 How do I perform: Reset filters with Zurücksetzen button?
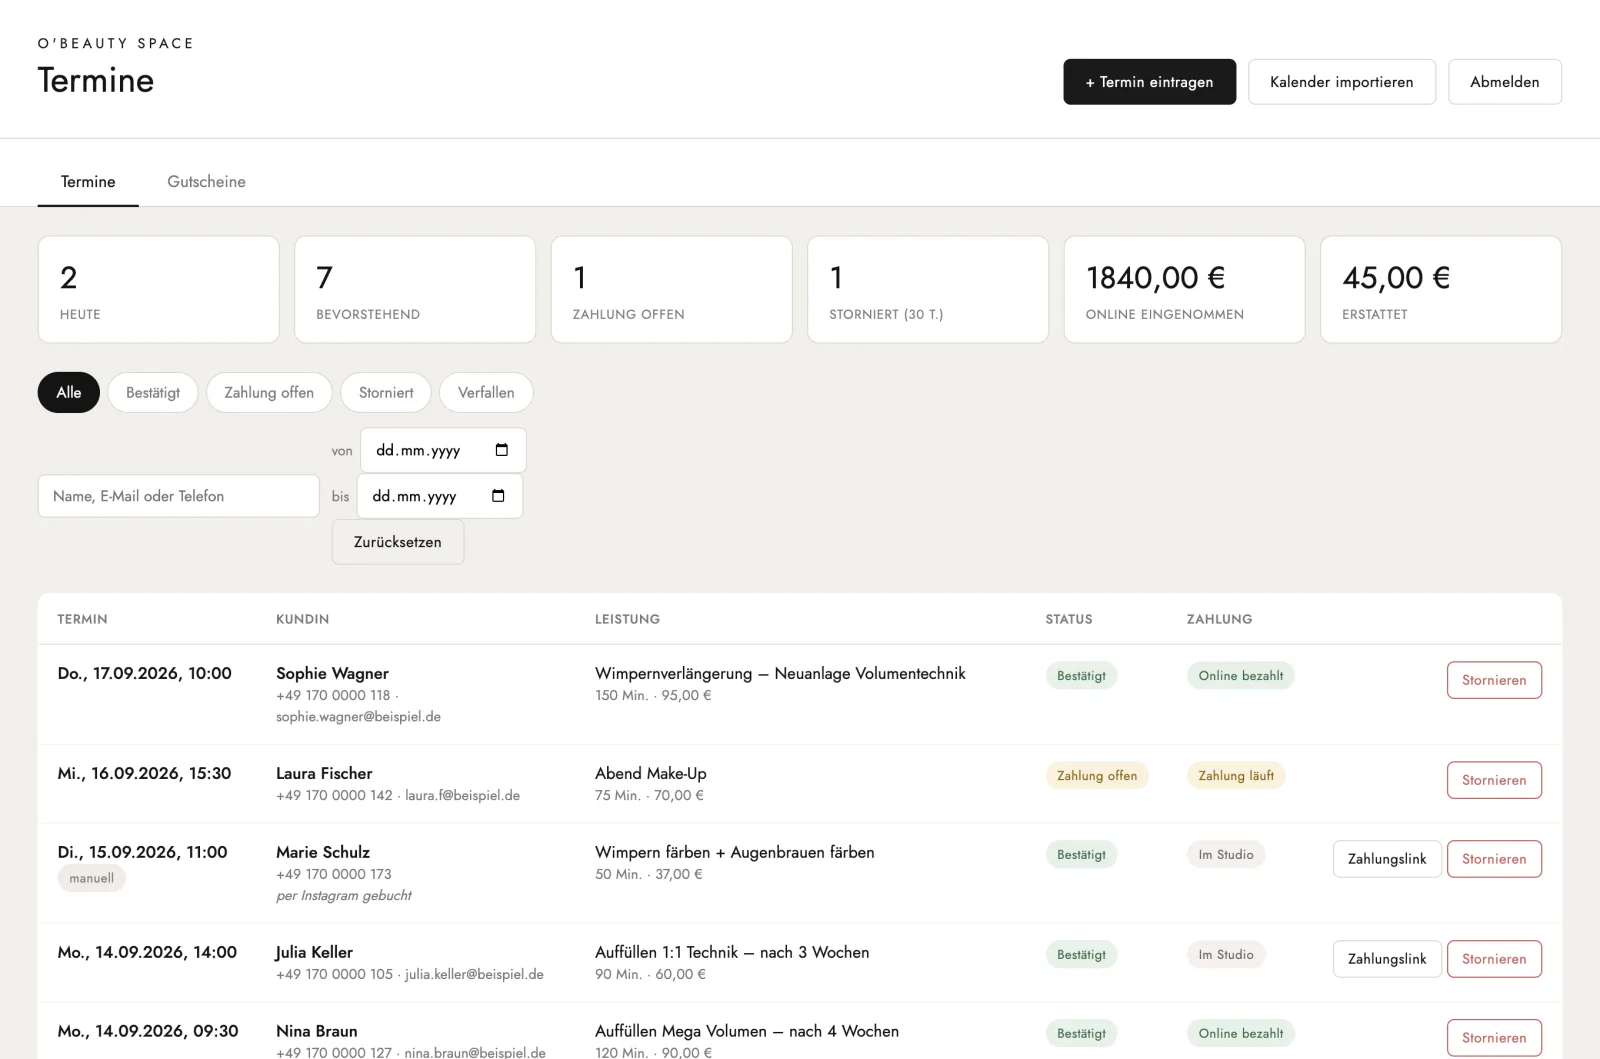point(398,542)
